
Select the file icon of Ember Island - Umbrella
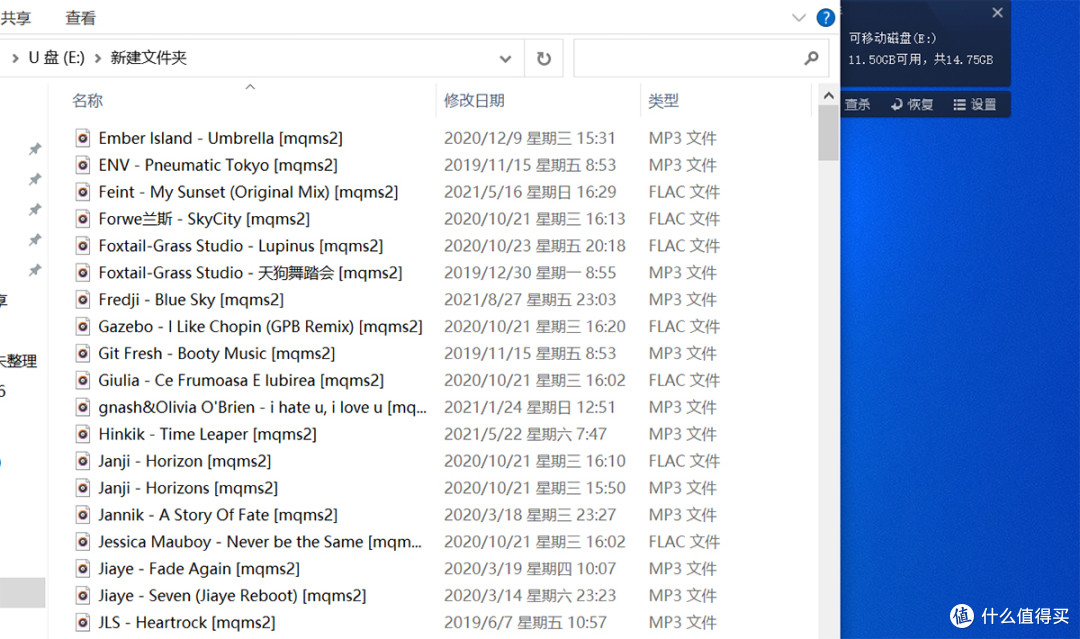click(x=83, y=138)
